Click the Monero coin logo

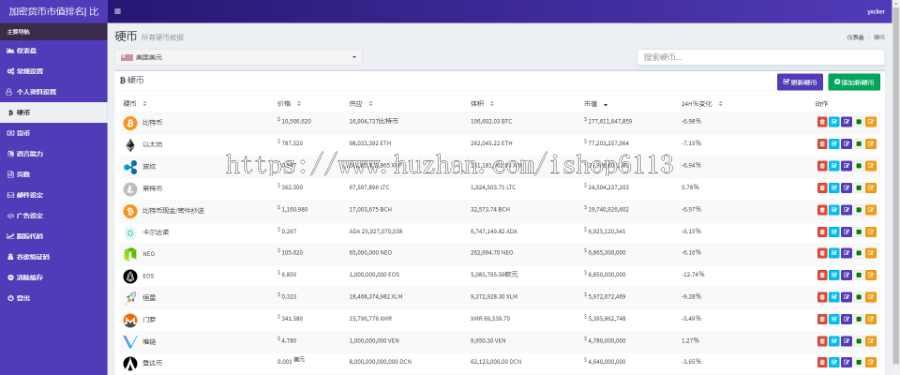click(130, 320)
